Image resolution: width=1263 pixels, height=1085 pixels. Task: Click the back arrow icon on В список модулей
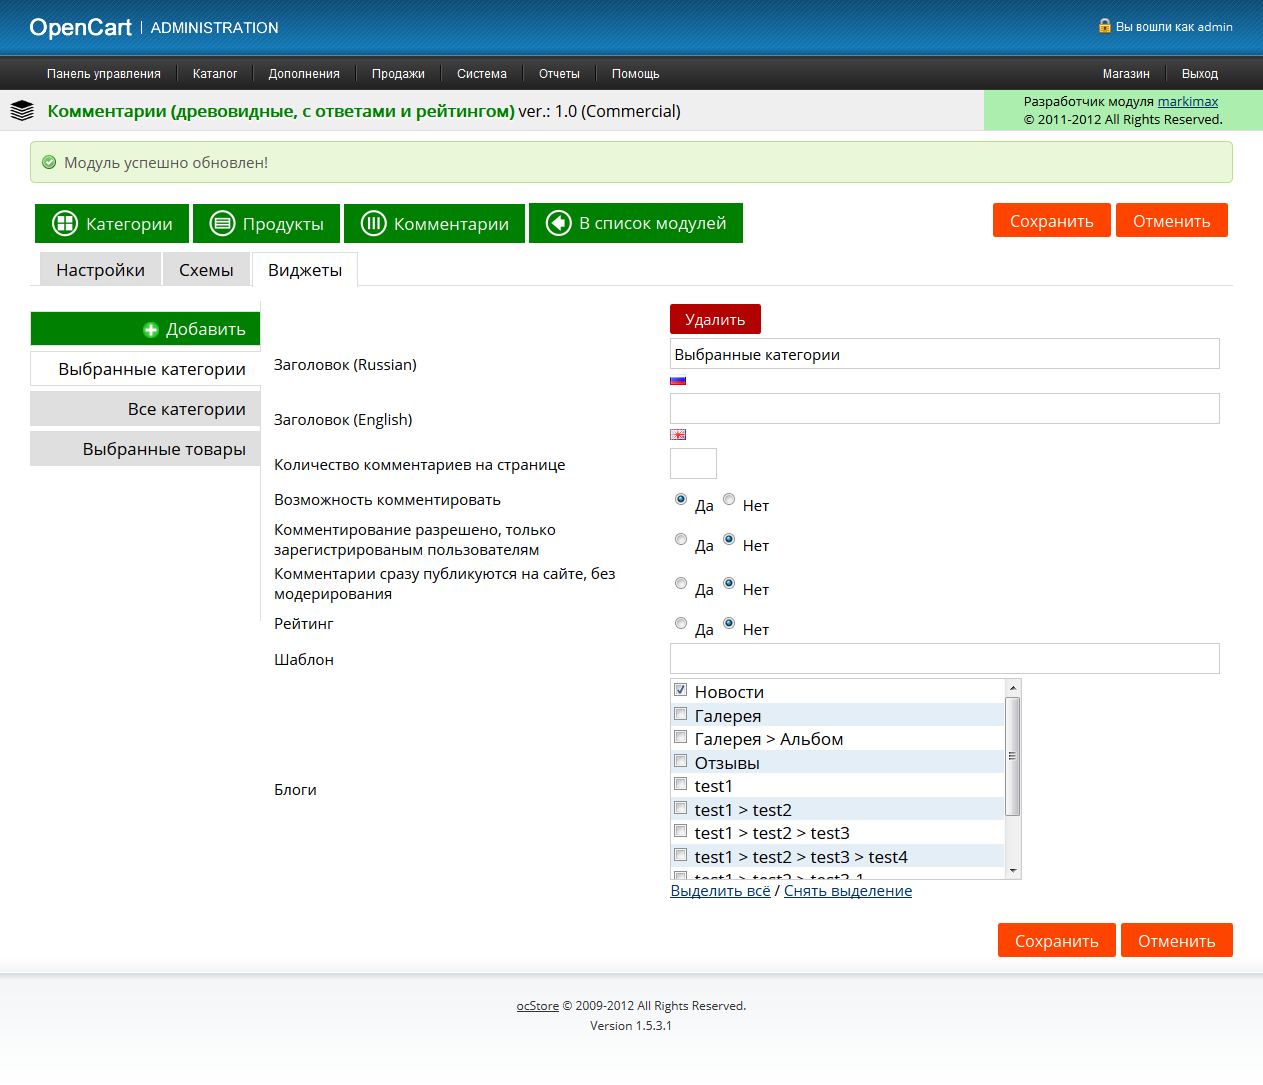558,223
